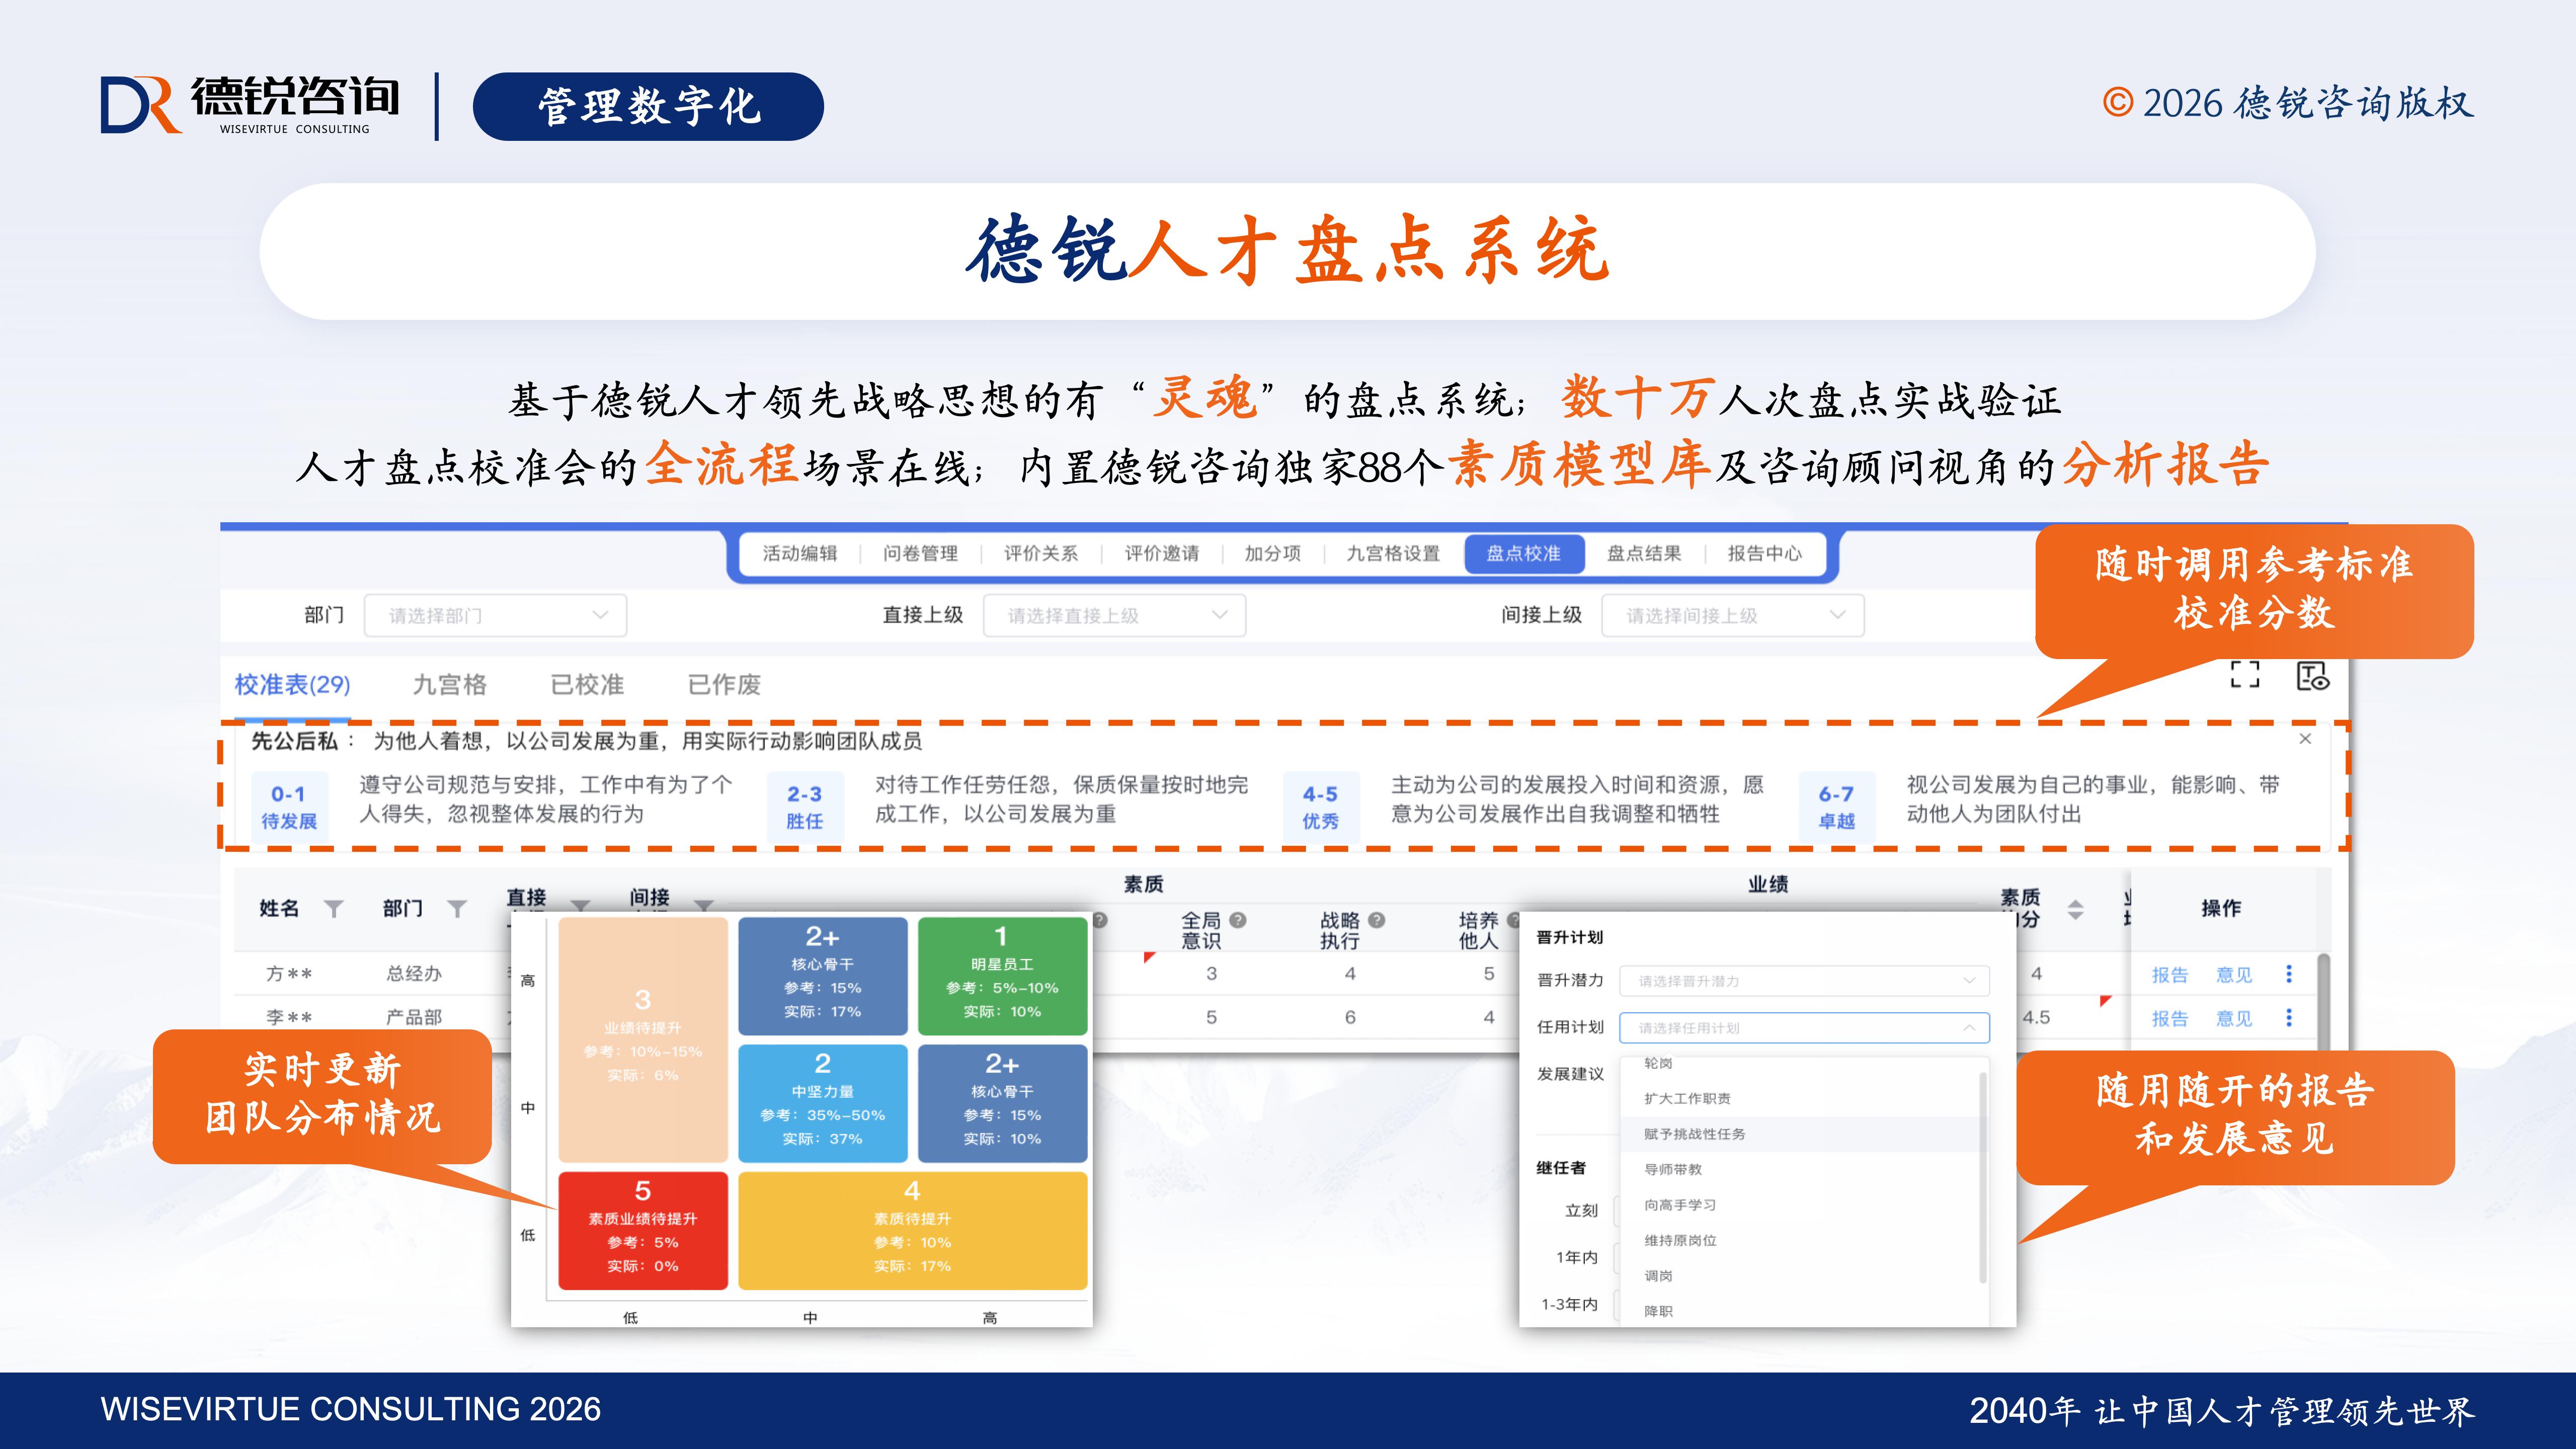This screenshot has width=2576, height=1449.
Task: Click the 德锐咨询 DR logo
Action: (250, 105)
